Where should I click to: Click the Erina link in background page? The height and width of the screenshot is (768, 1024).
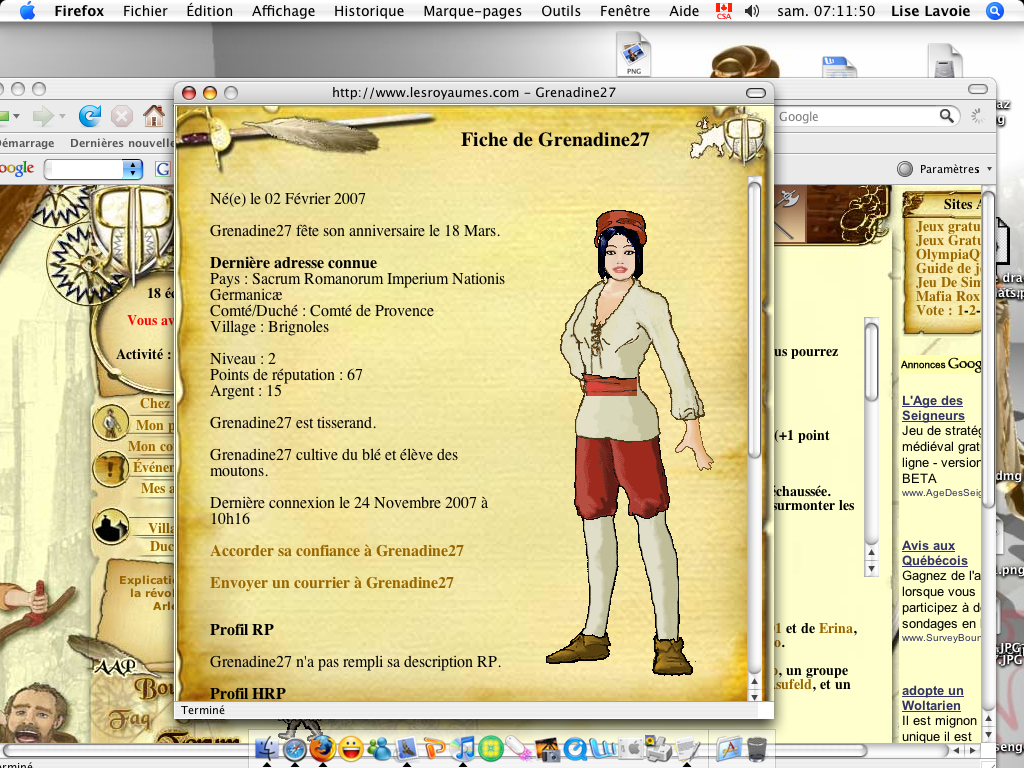836,628
